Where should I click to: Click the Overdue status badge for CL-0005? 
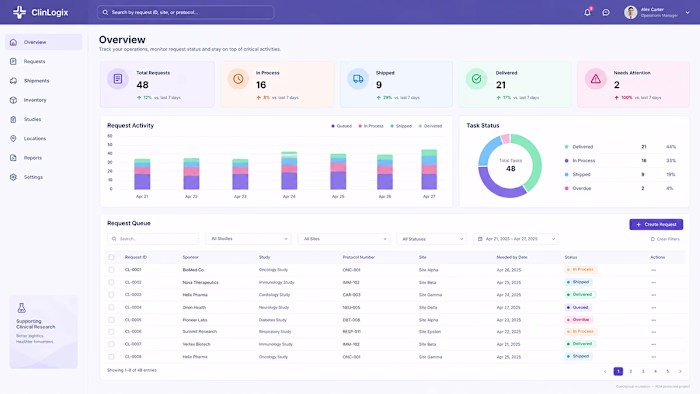[x=578, y=319]
